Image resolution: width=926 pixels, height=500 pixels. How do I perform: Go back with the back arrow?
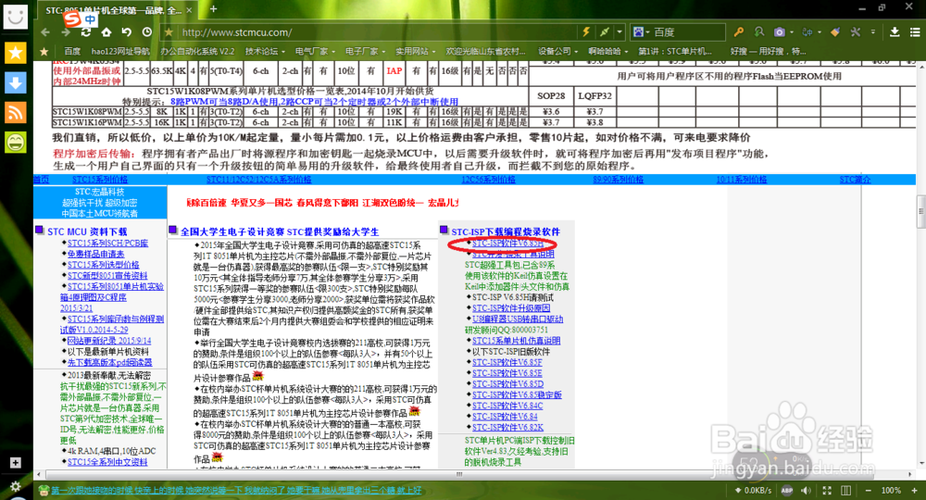pyautogui.click(x=45, y=32)
